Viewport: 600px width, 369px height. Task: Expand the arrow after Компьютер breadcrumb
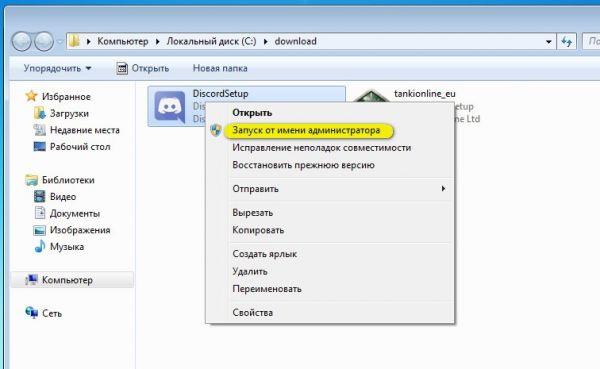tap(157, 41)
